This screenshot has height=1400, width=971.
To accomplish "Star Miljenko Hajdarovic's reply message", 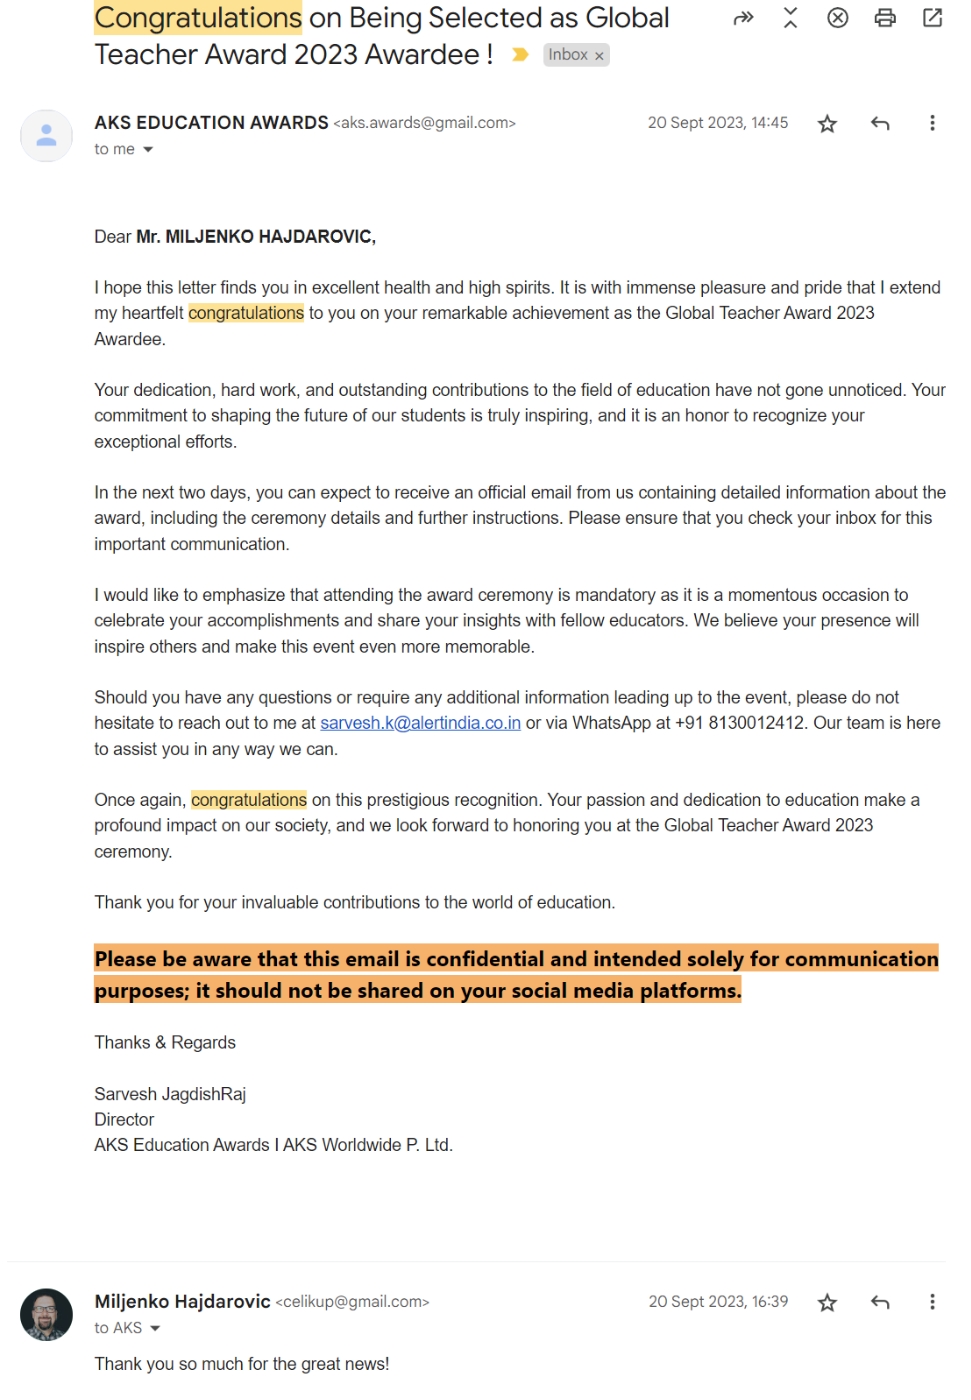I will 827,1303.
